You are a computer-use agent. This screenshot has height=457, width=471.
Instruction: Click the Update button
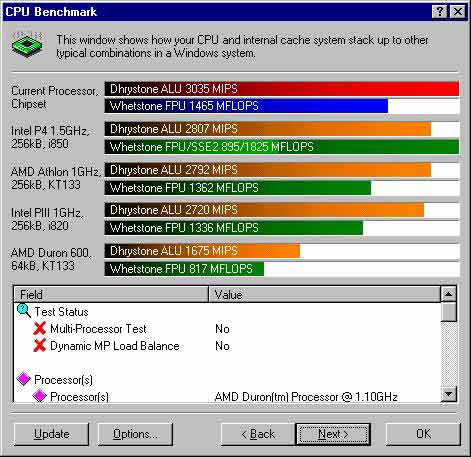pyautogui.click(x=52, y=434)
